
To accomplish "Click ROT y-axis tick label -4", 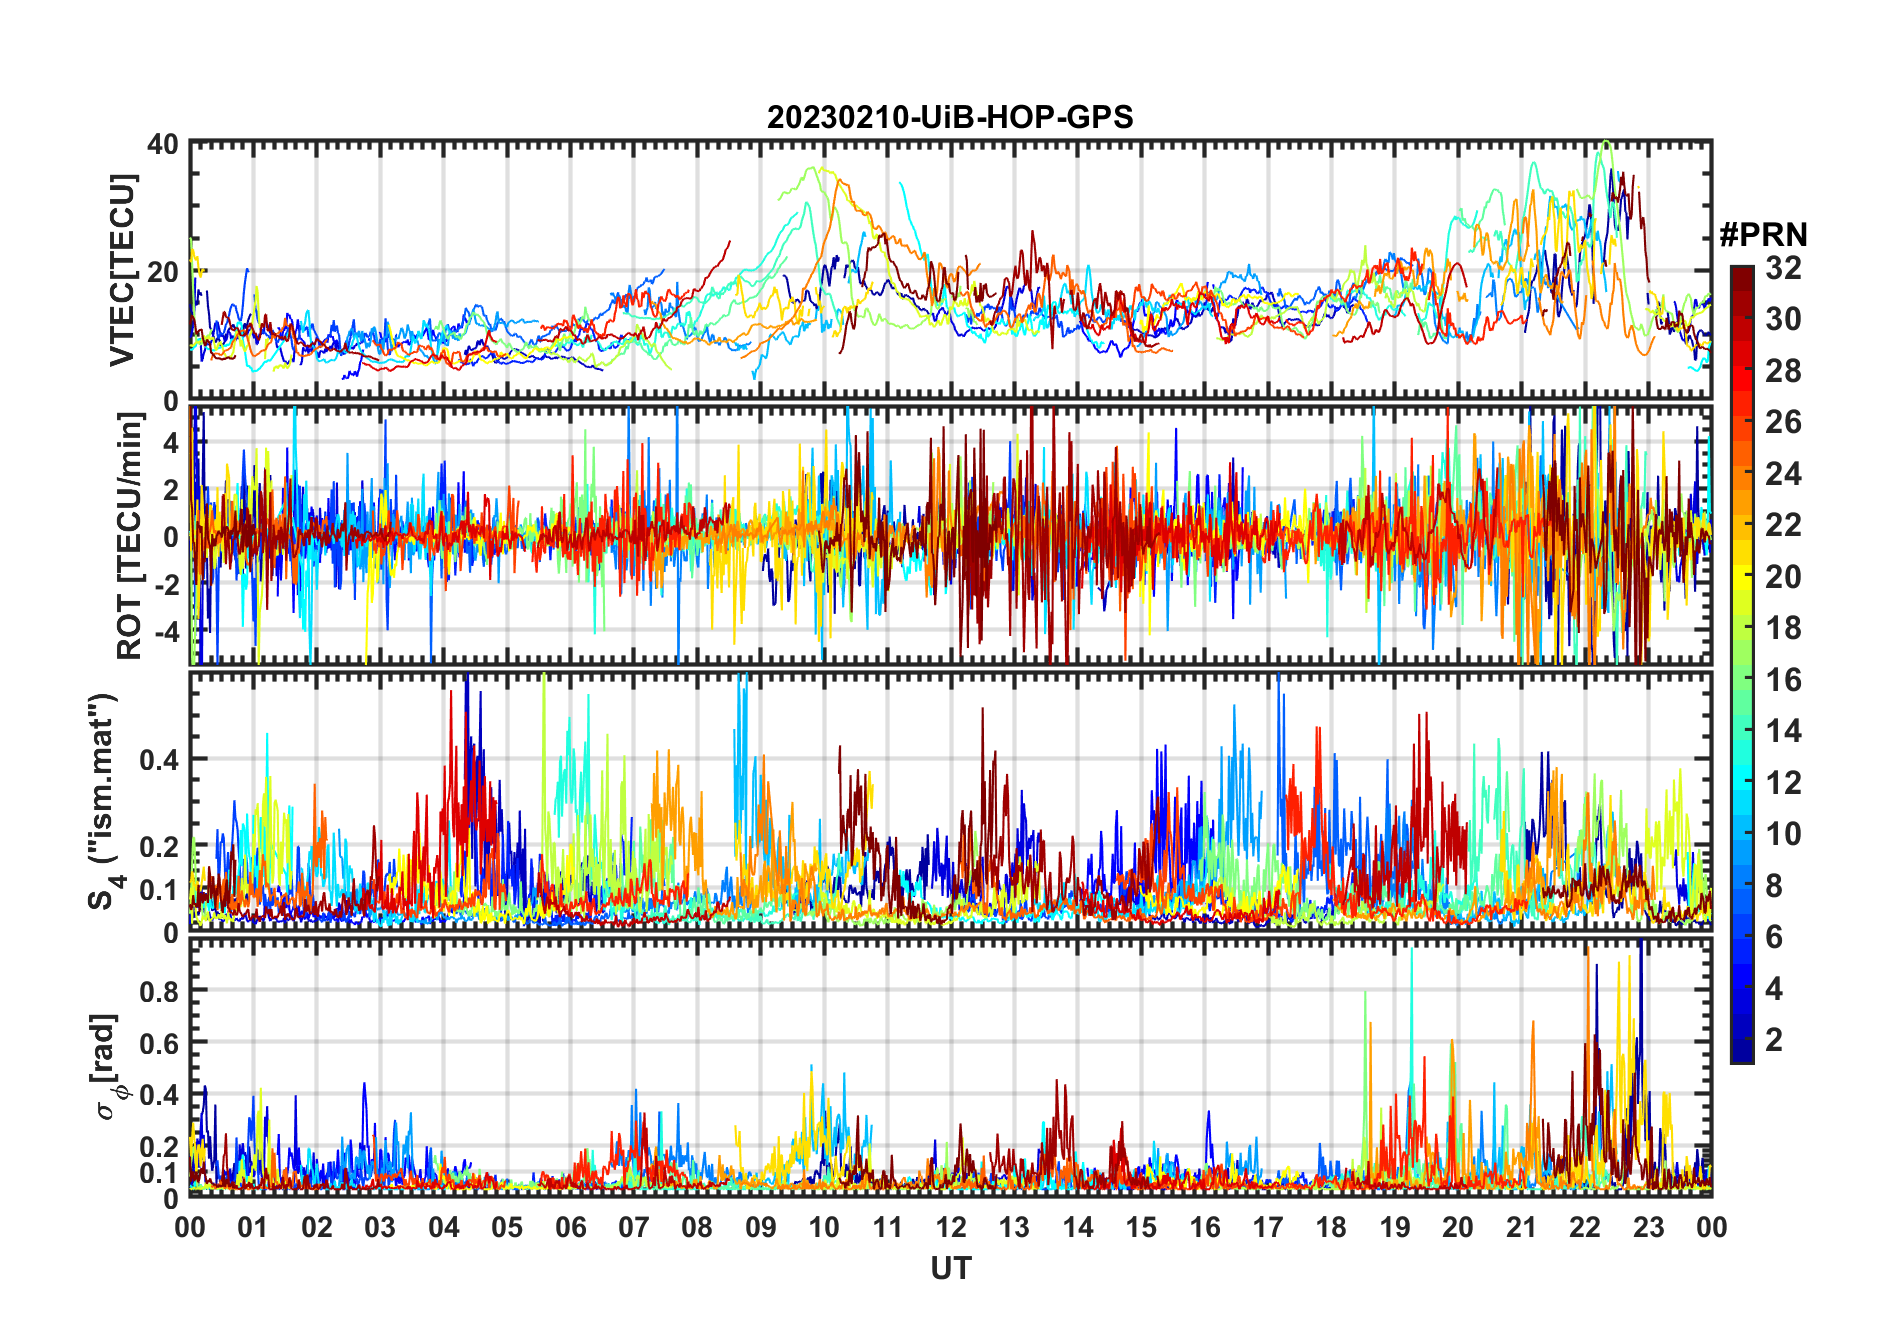I will coord(166,631).
